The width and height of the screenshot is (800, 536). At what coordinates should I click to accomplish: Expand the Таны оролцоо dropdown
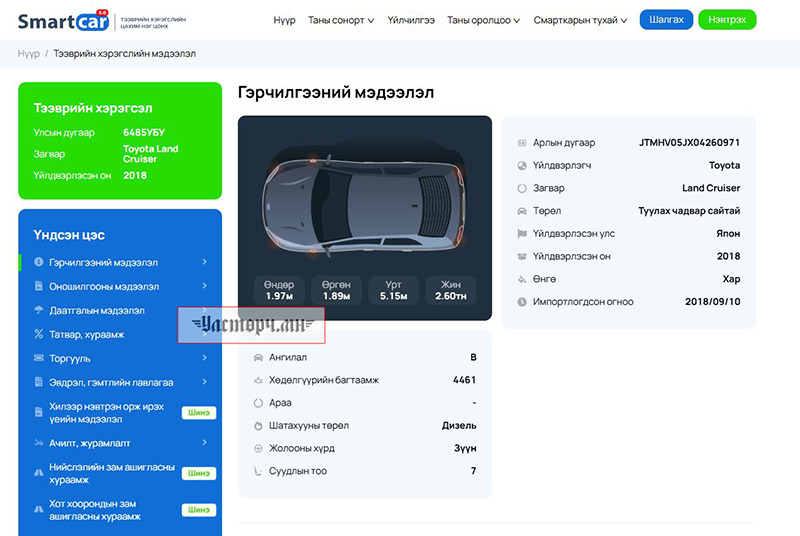[483, 20]
